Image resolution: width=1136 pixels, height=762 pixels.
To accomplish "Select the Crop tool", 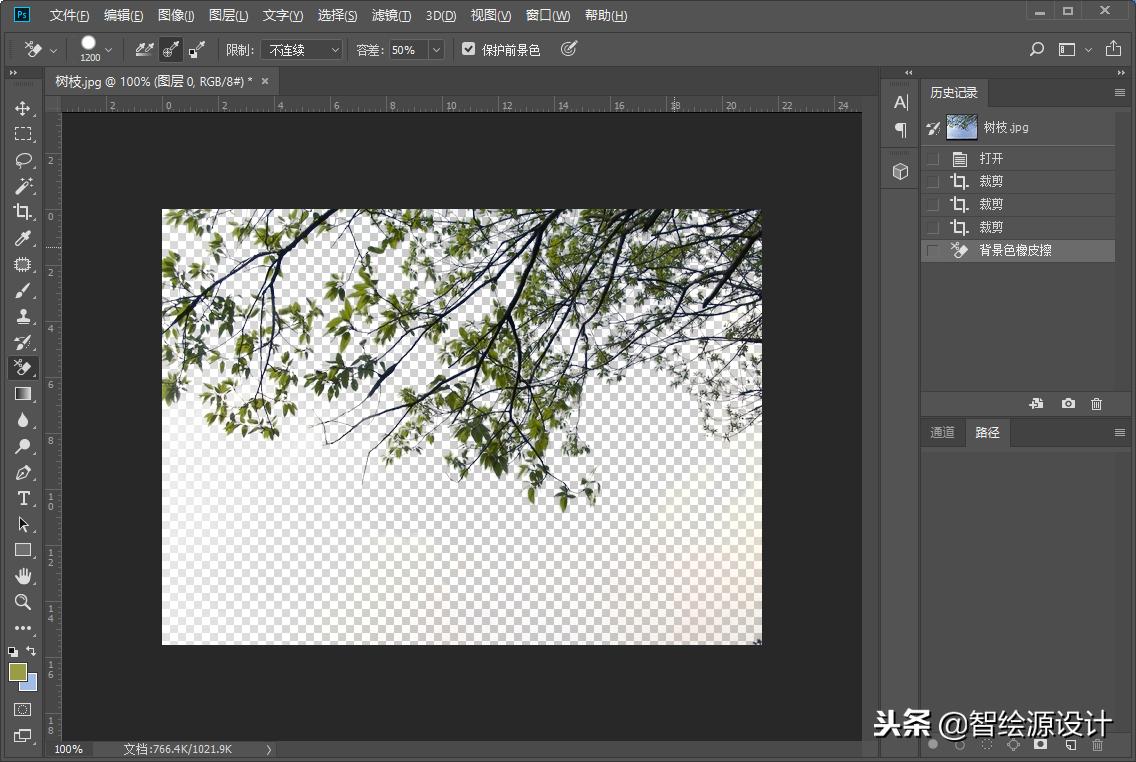I will 22,212.
